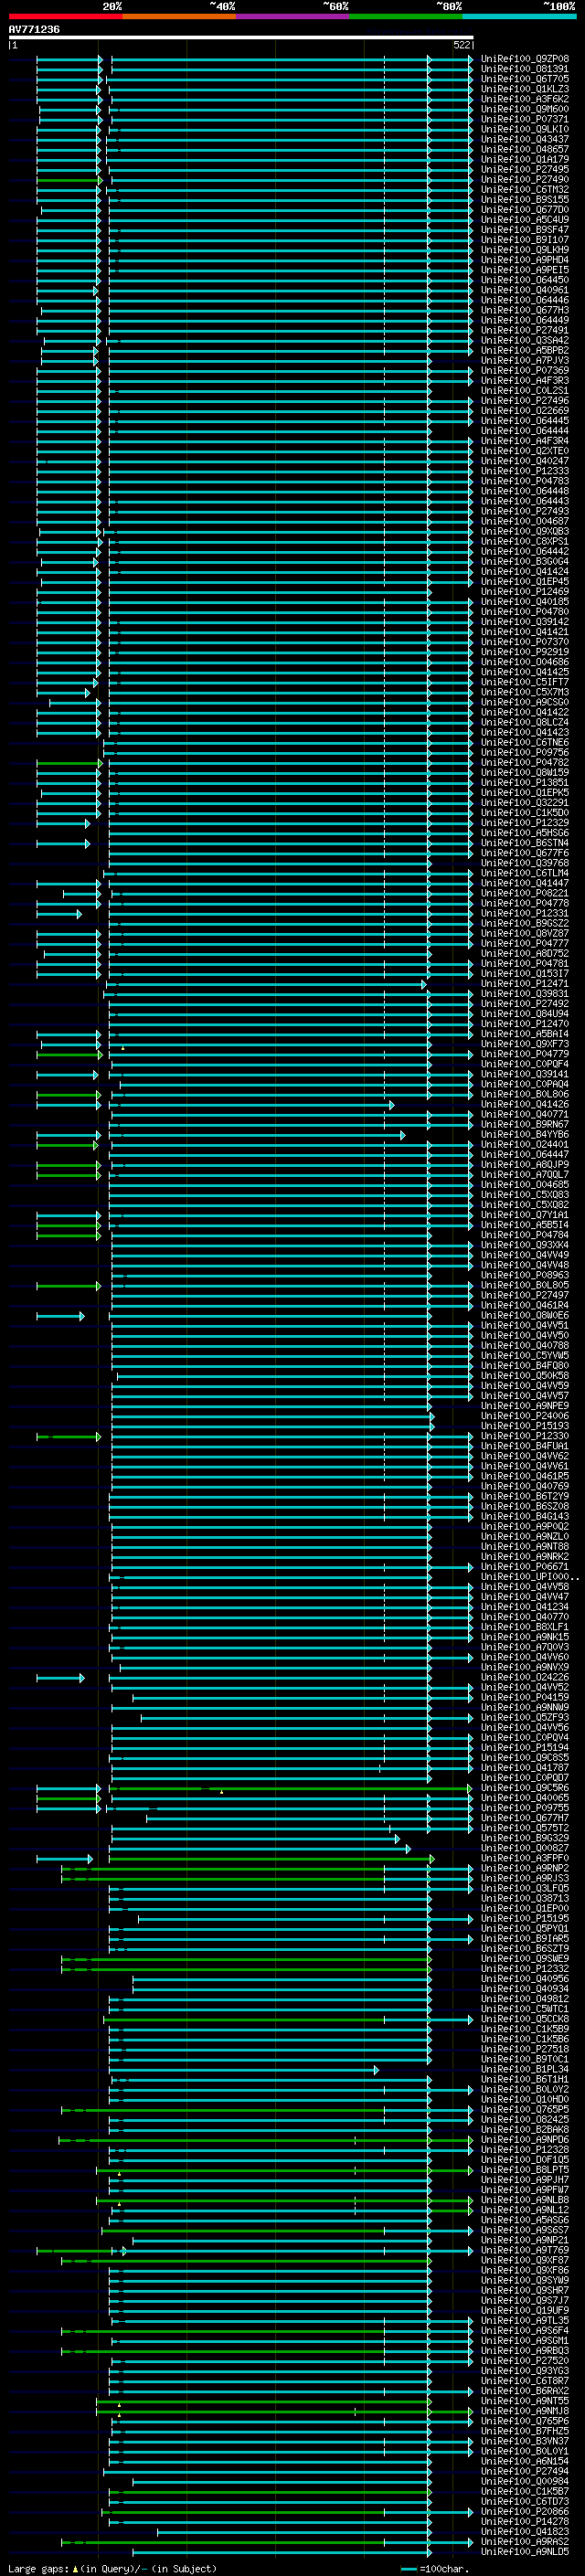The image size is (585, 2576).
Task: Open hit UniRef100_Q9ZP08
Action: pos(525,59)
